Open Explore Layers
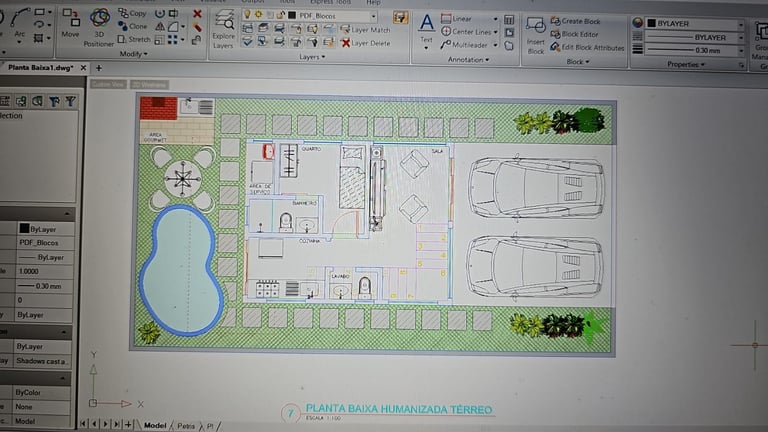The image size is (768, 432). click(x=223, y=29)
